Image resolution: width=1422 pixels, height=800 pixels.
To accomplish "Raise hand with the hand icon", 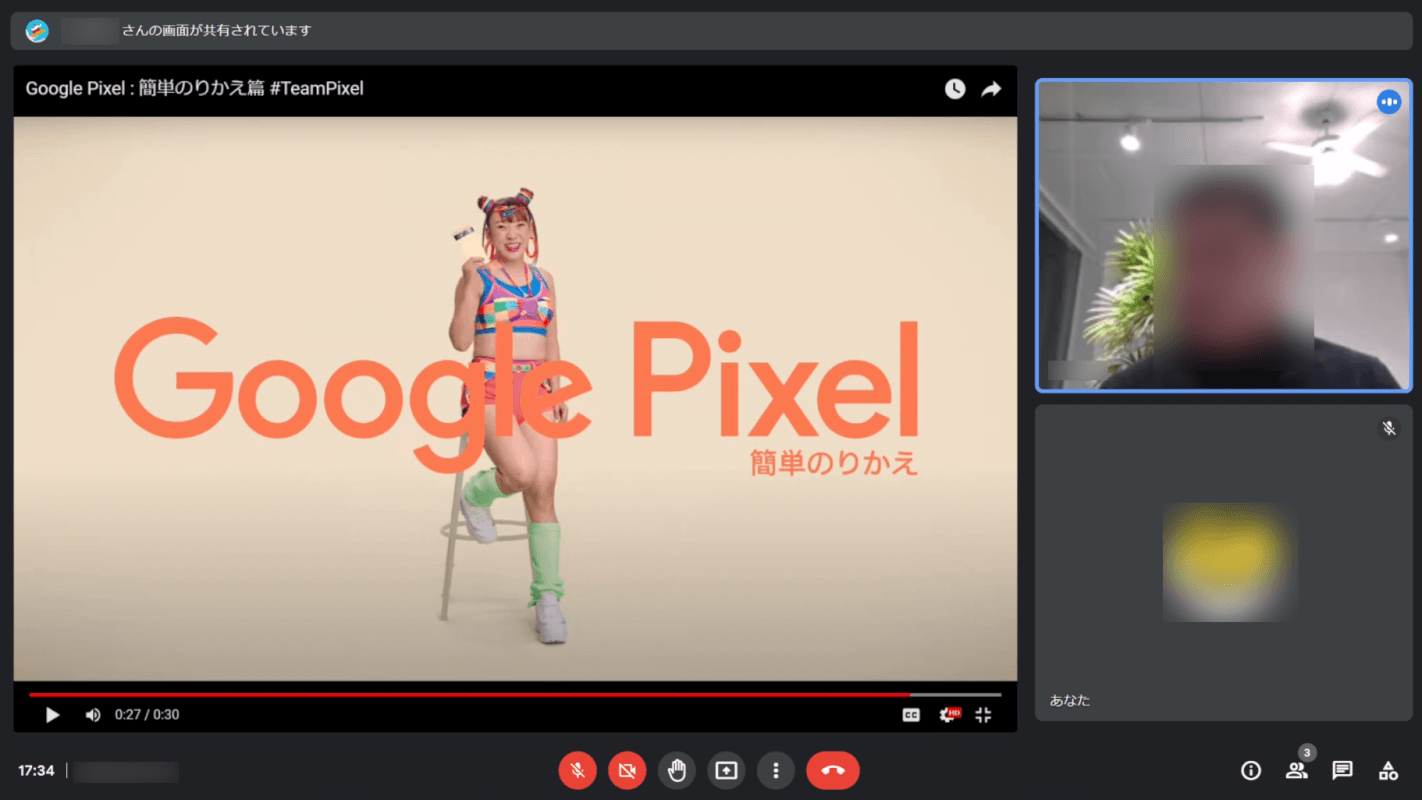I will click(677, 770).
